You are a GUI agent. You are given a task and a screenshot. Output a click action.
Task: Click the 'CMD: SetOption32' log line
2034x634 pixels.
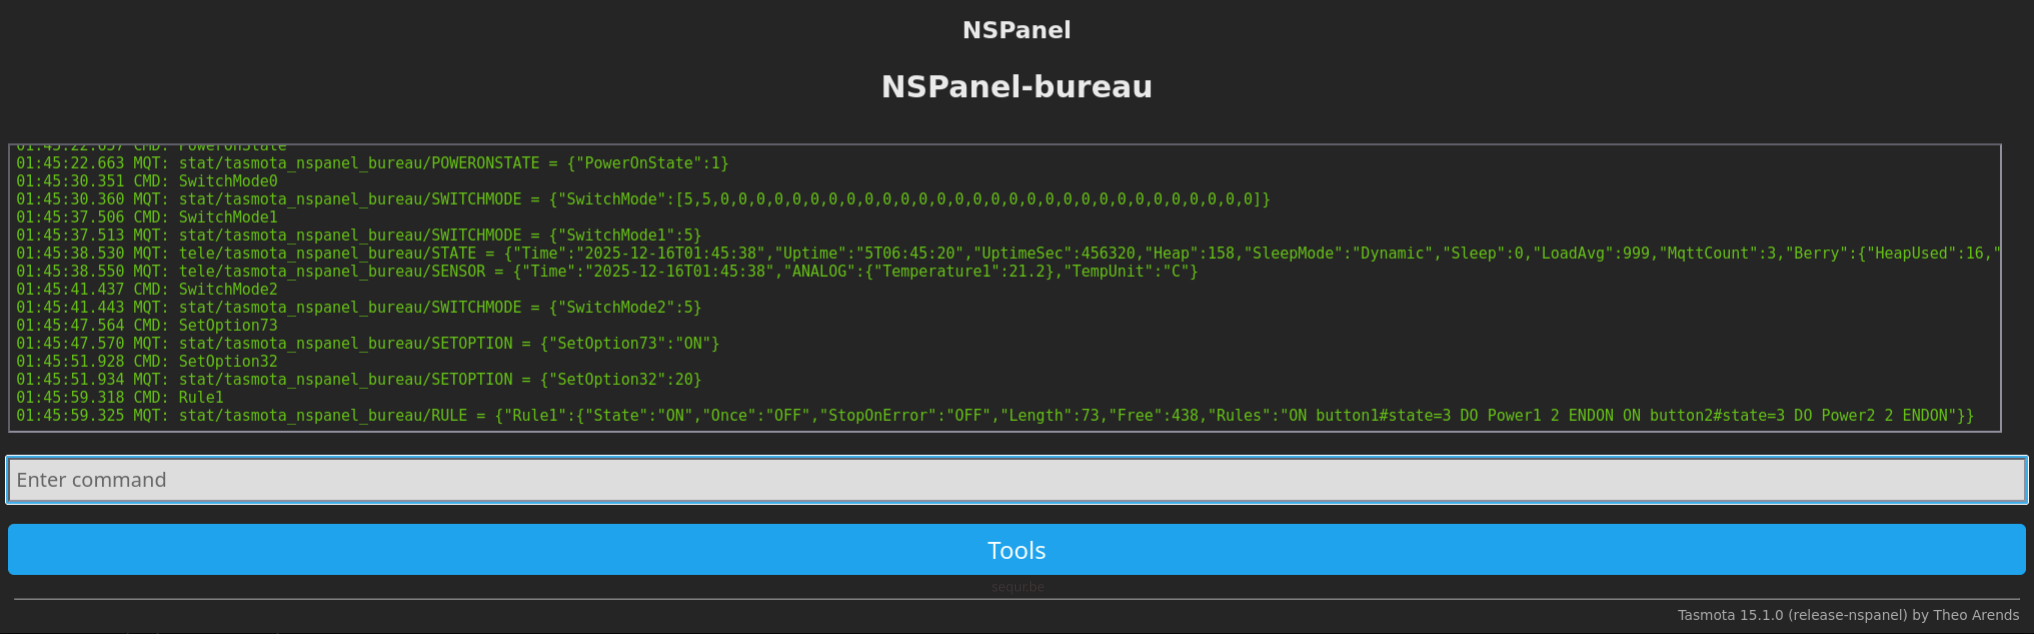[147, 361]
